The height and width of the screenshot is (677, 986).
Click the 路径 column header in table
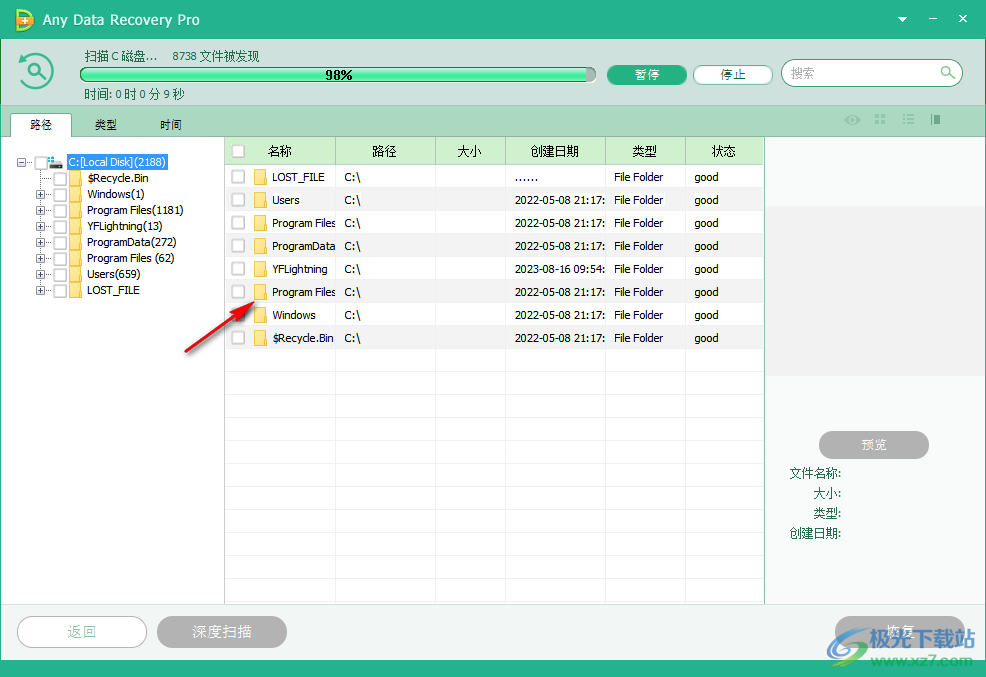tap(385, 151)
